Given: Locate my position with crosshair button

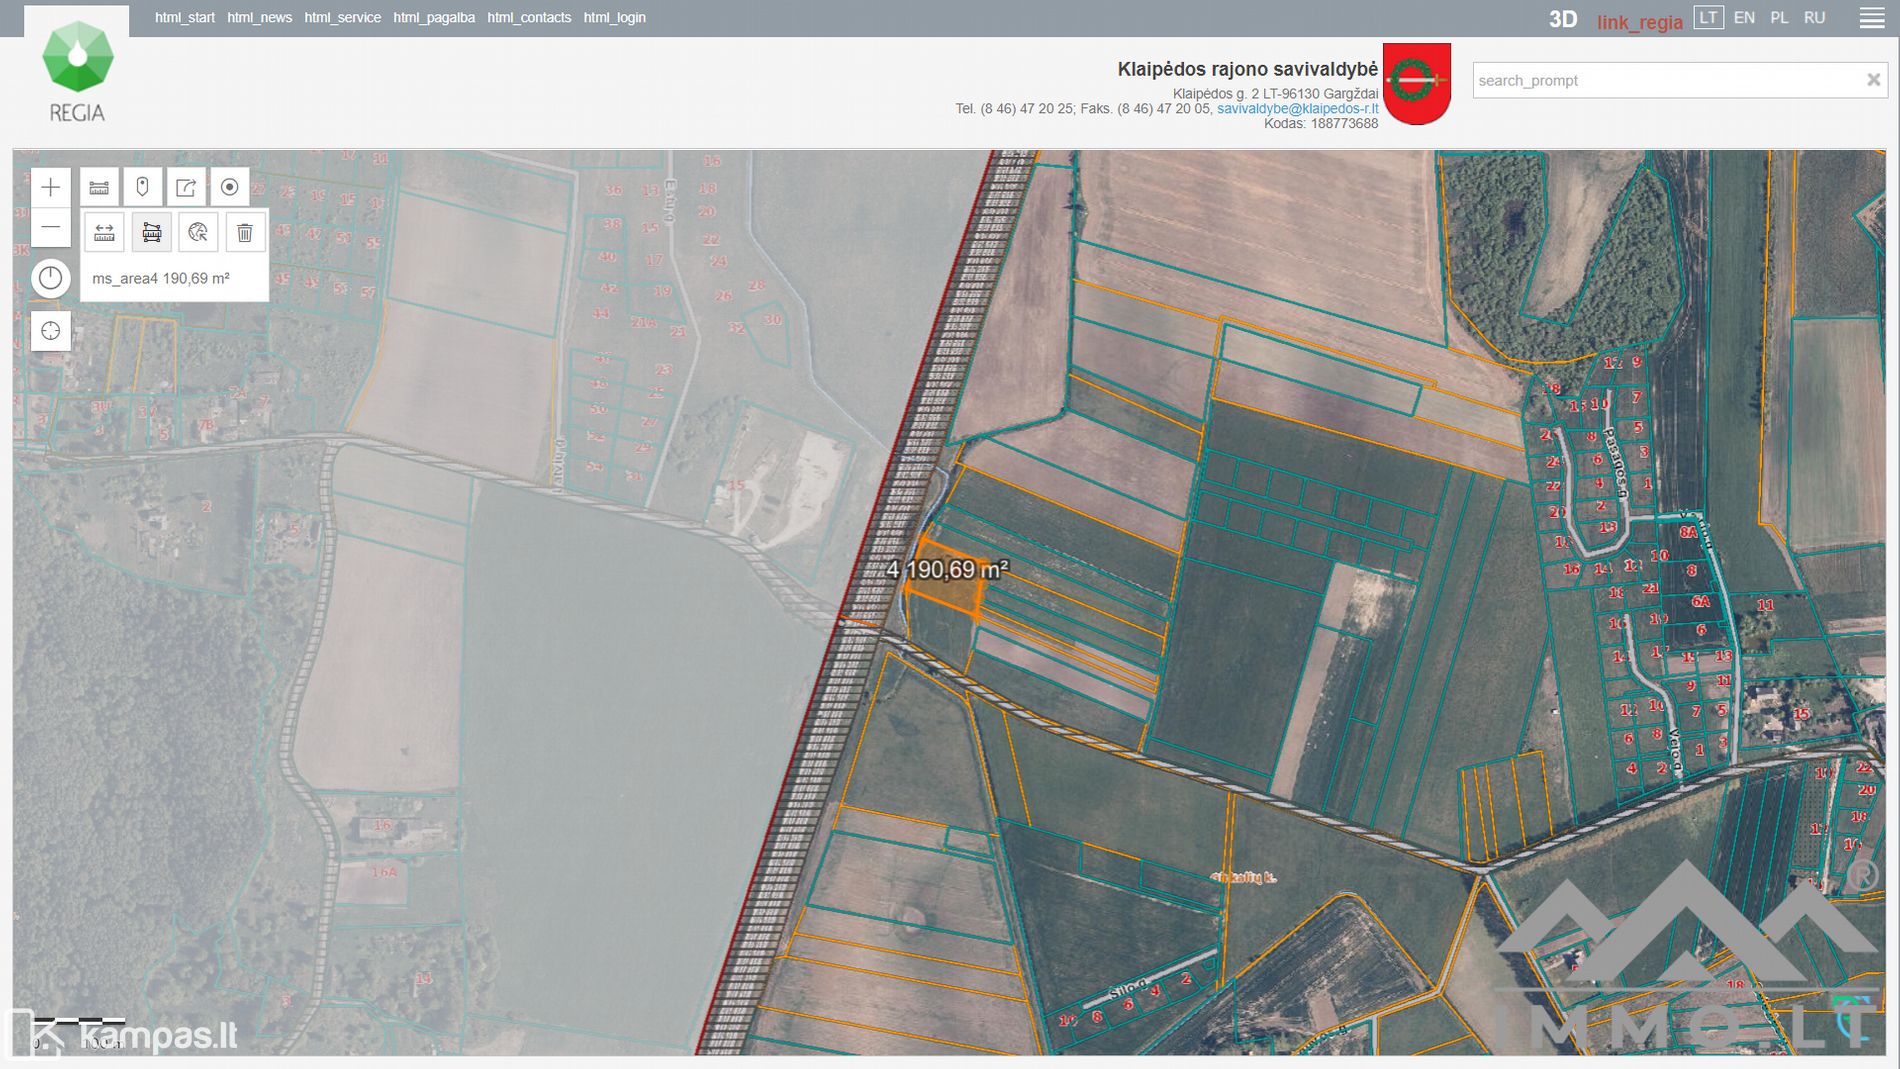Looking at the screenshot, I should pos(50,331).
